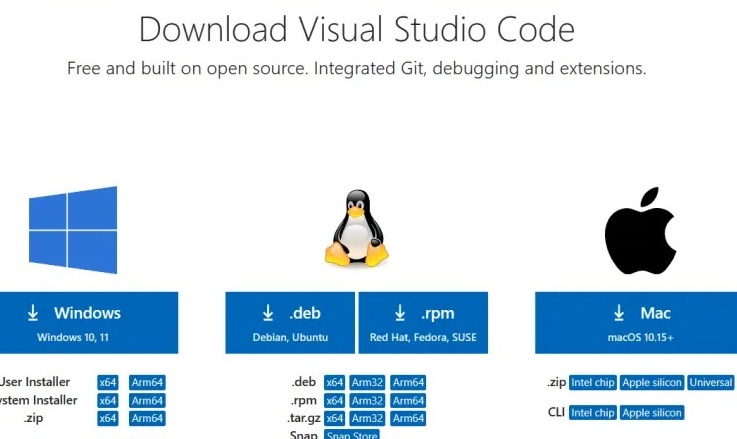This screenshot has width=737, height=439.
Task: Click the download arrow on .deb button
Action: click(268, 313)
